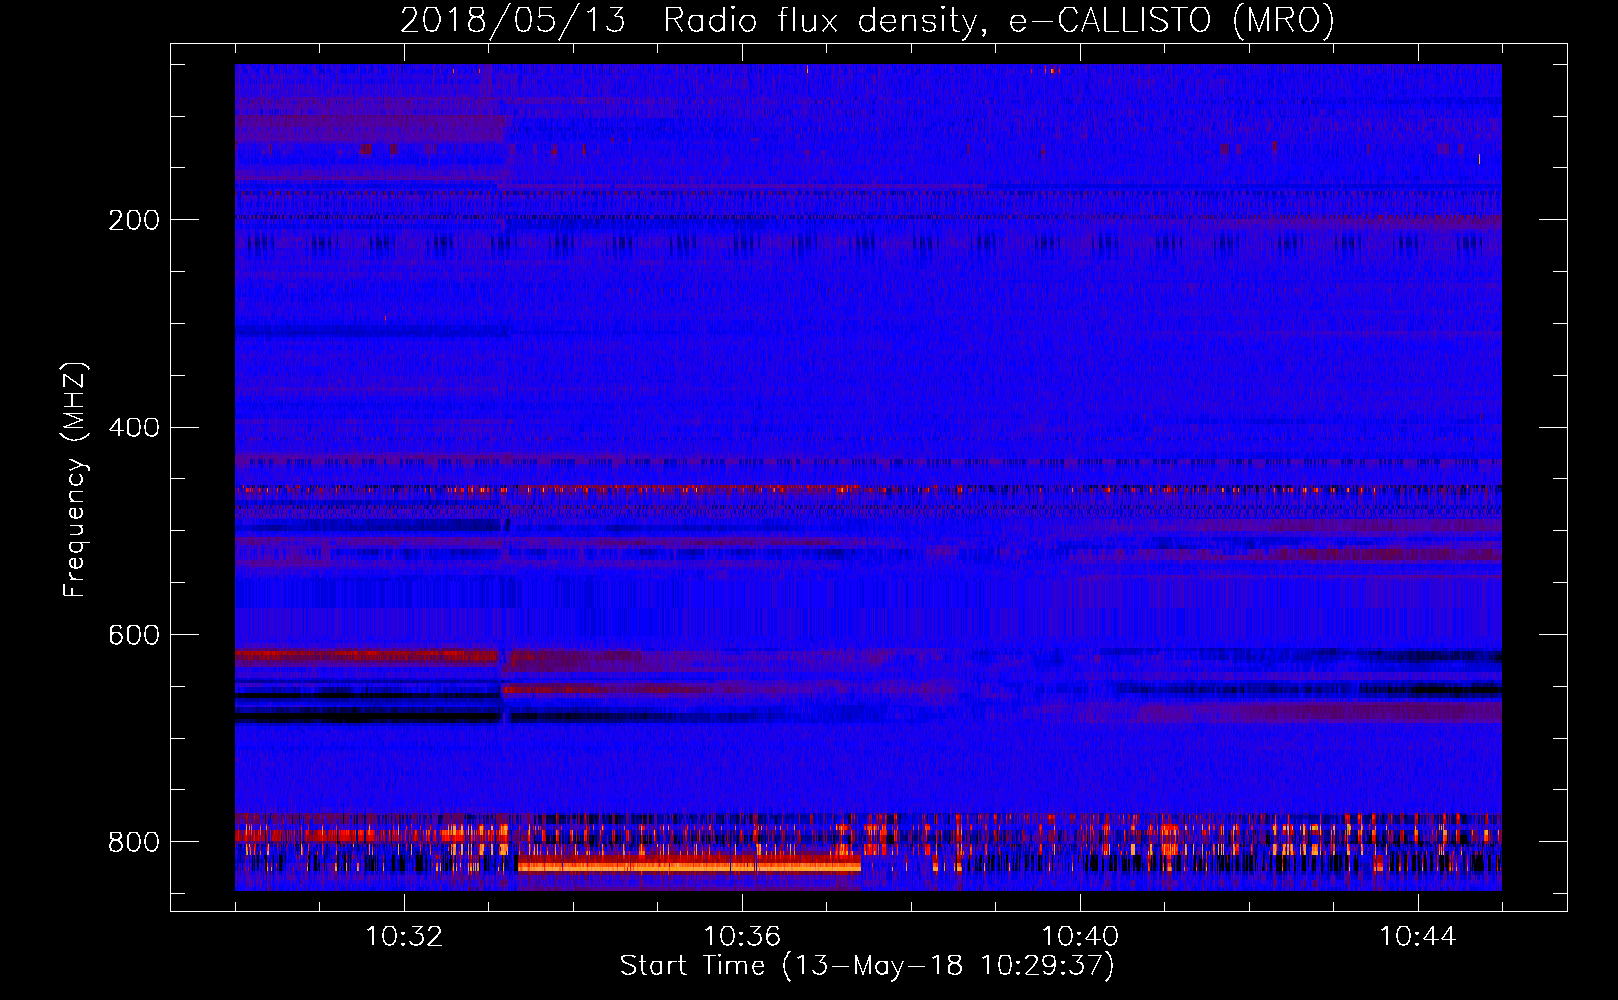
Task: Select the 'e-CALLISTO (MRO)' text in the title
Action: (x=1171, y=20)
